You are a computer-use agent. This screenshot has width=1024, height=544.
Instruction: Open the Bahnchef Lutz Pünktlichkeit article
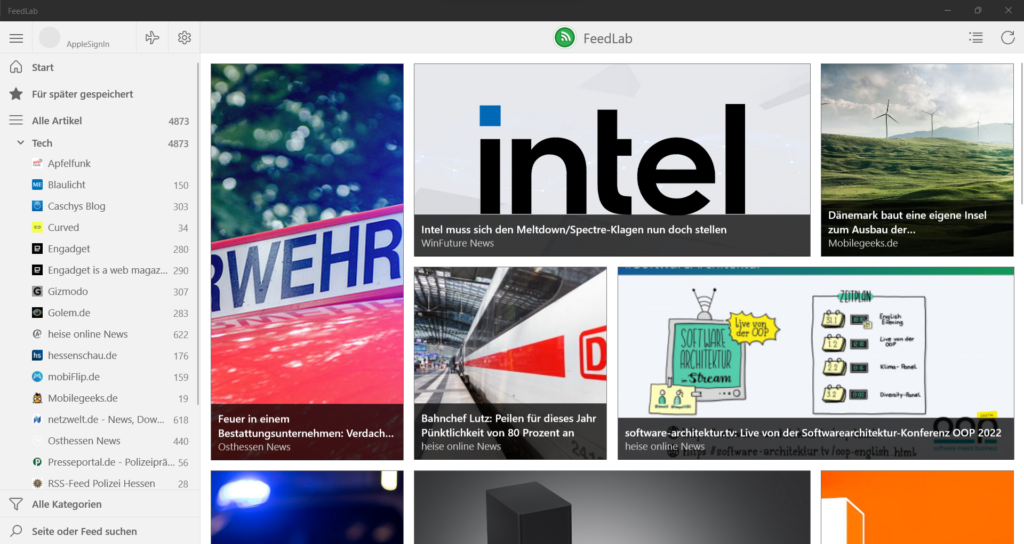coord(510,363)
